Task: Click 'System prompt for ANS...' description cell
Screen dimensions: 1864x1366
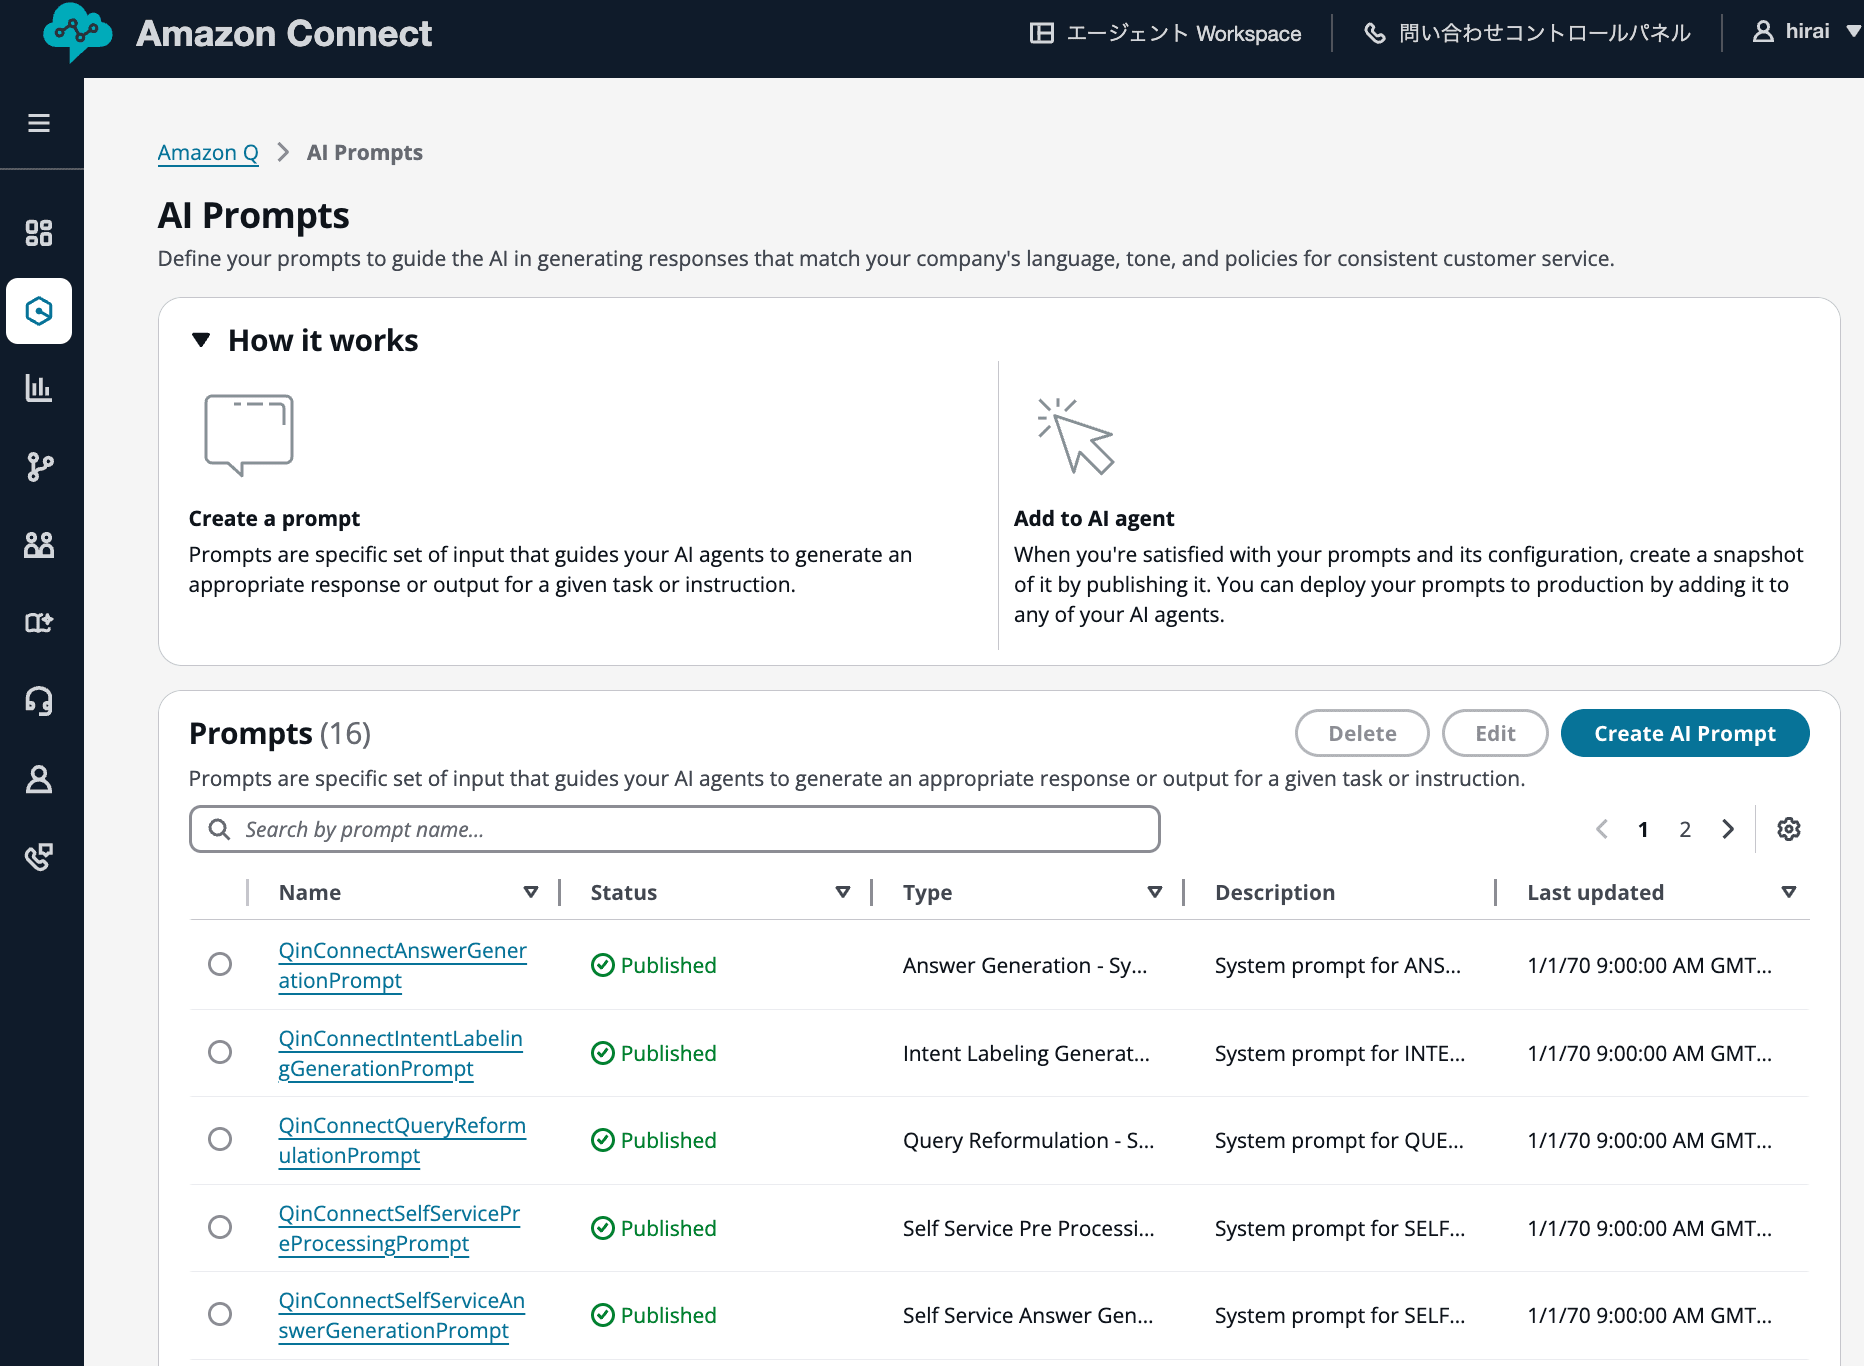Action: coord(1338,965)
